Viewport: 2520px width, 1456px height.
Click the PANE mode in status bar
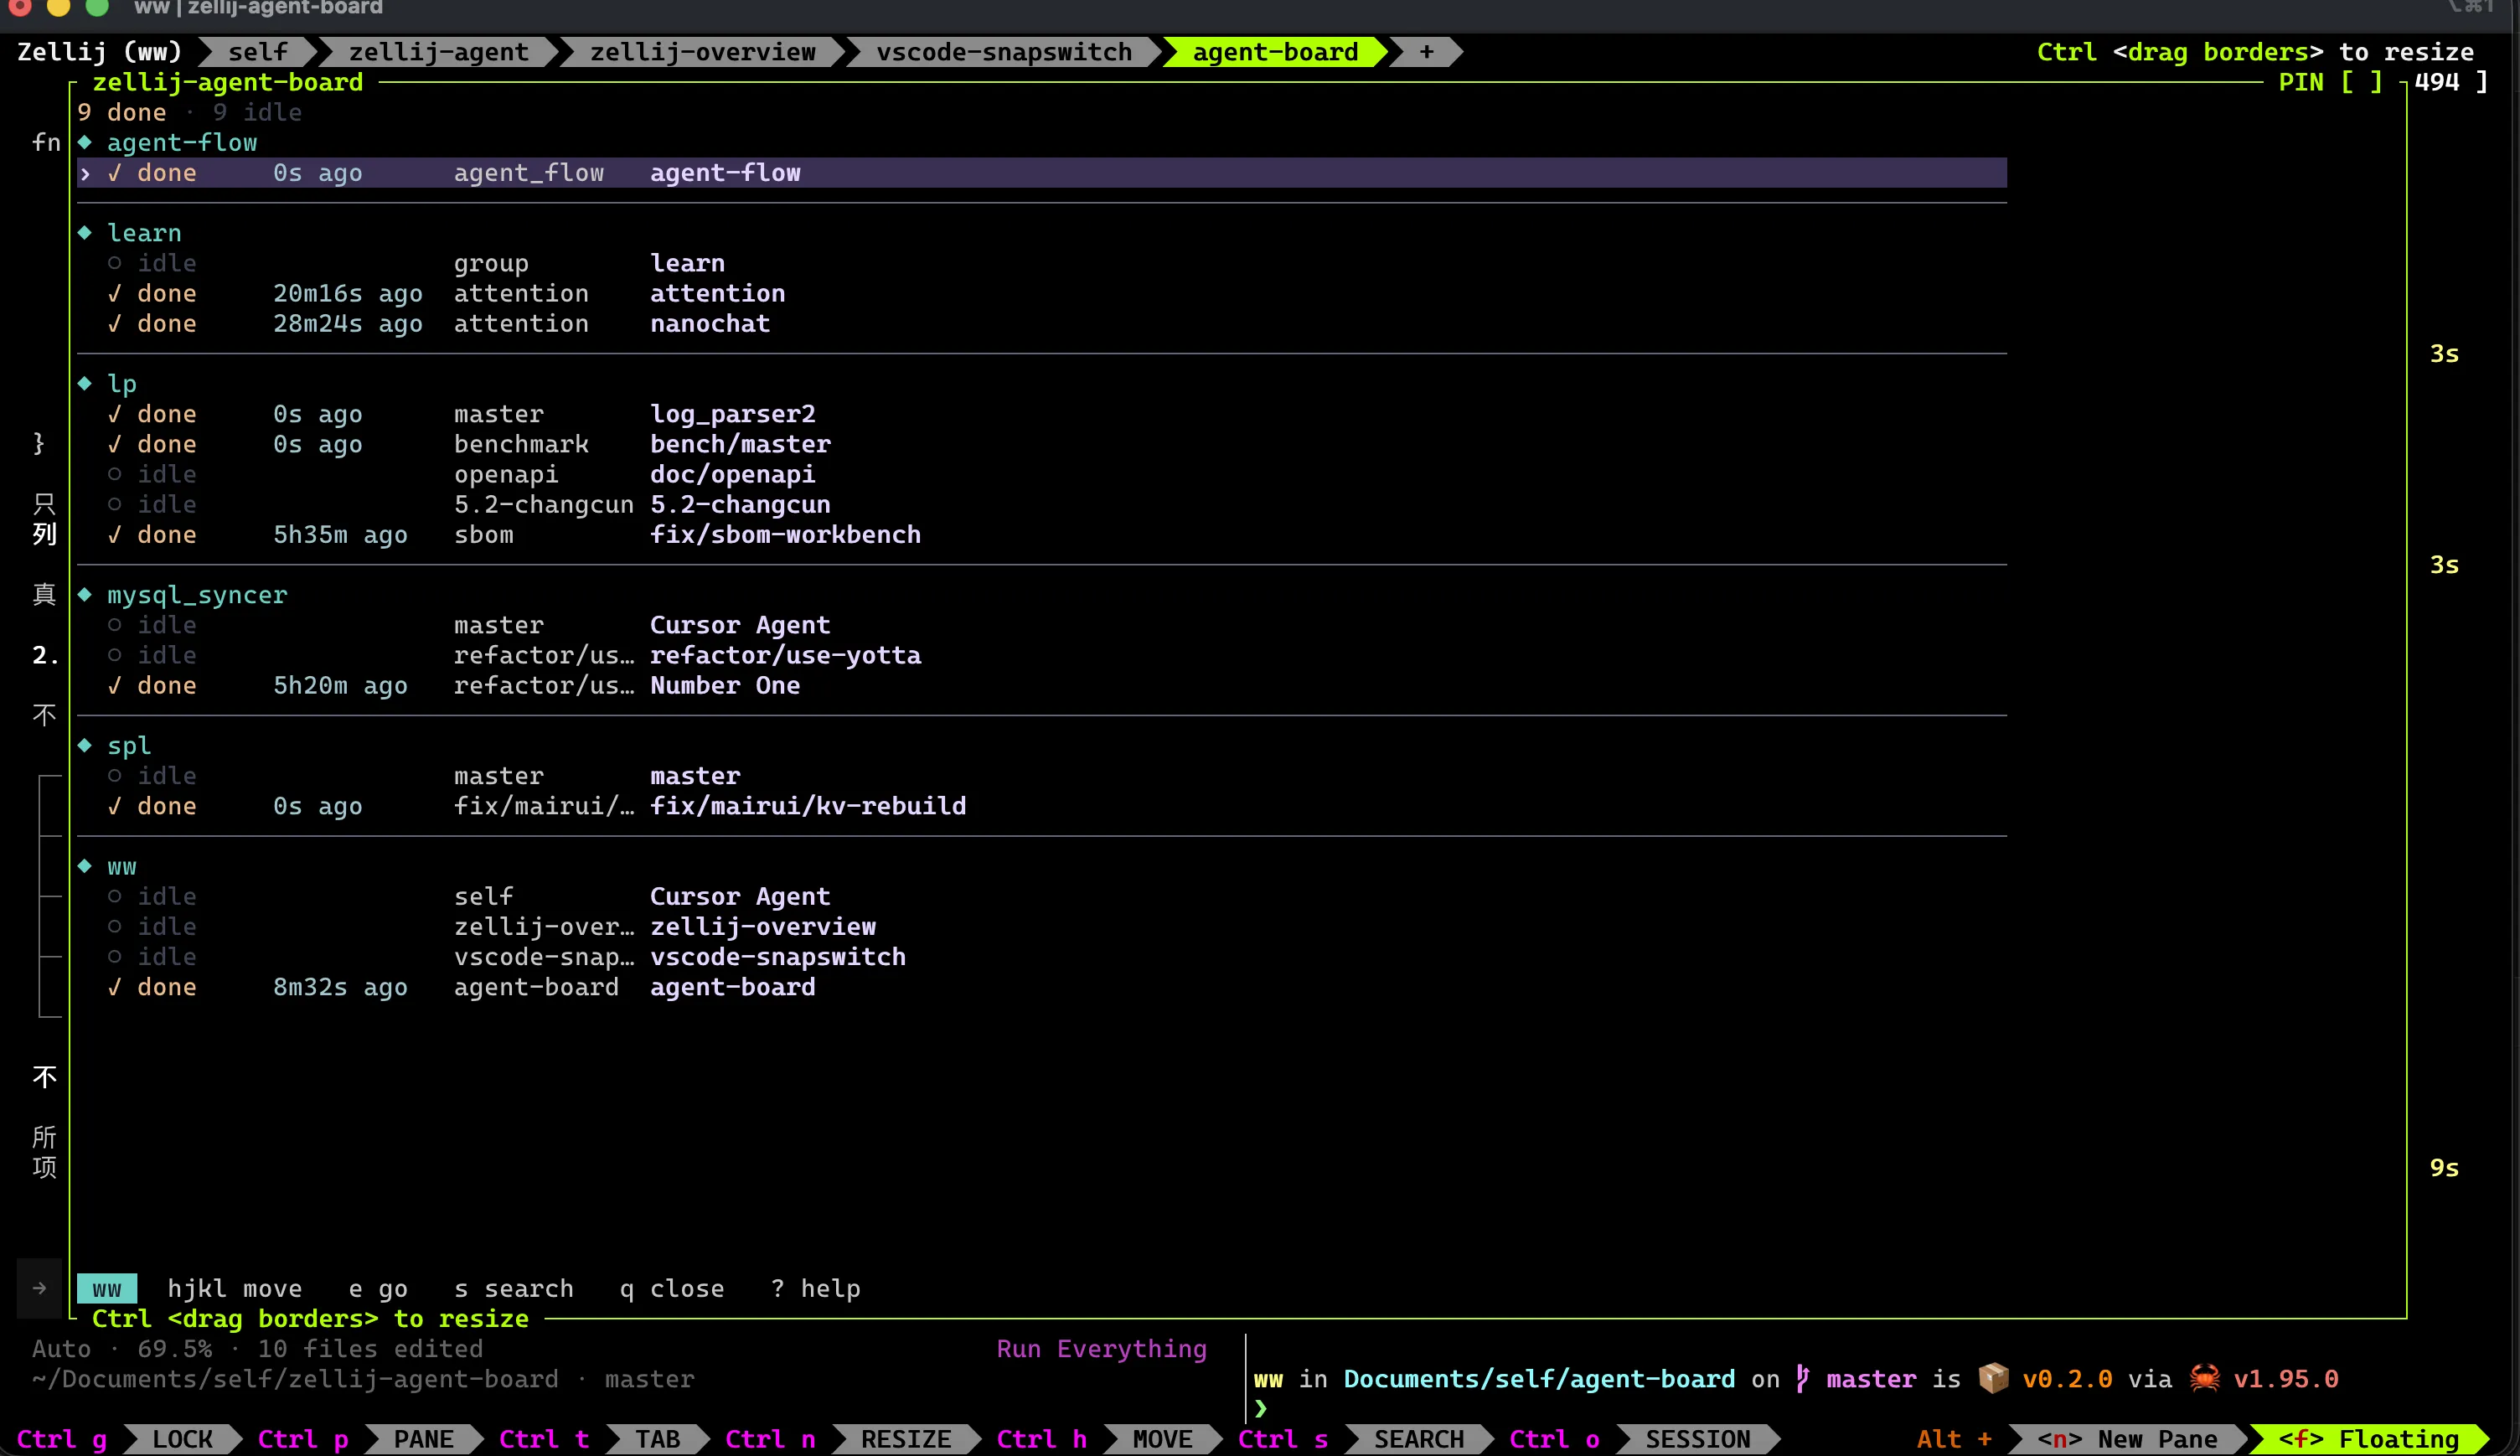[424, 1440]
